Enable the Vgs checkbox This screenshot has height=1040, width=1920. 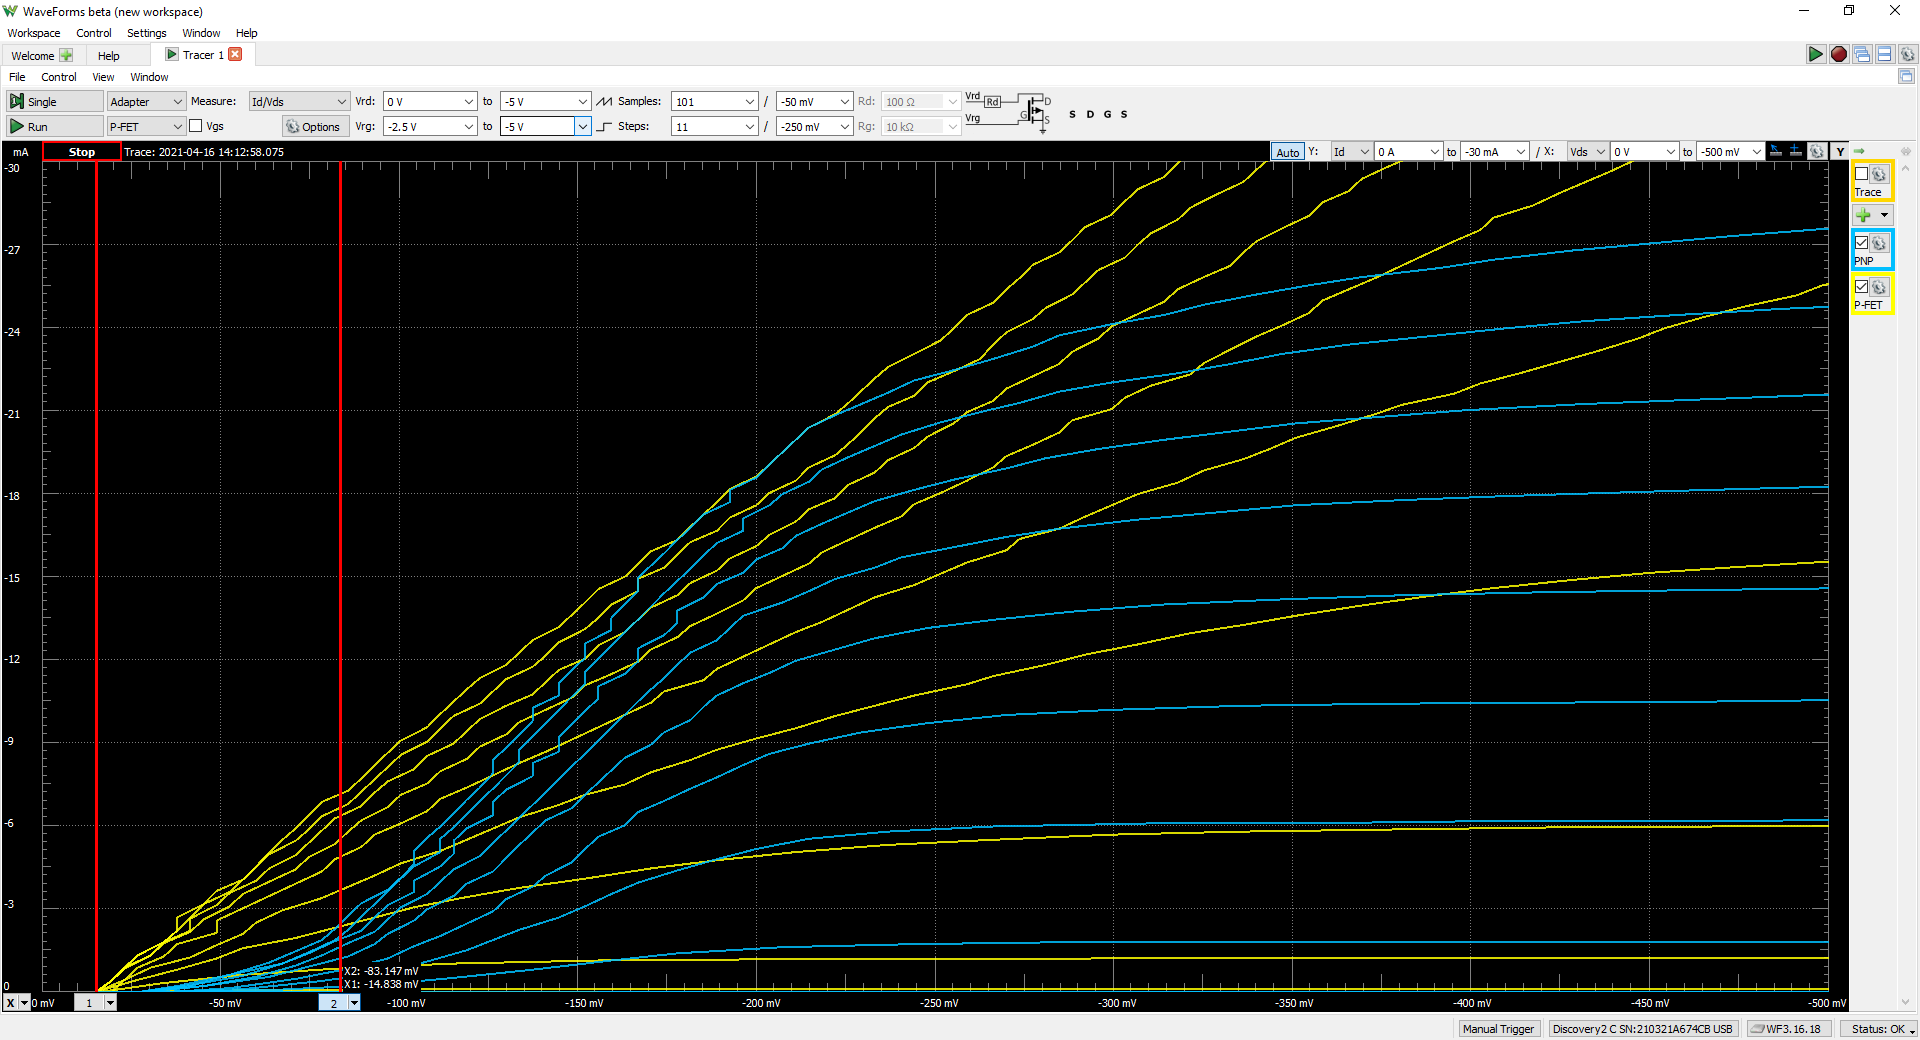pyautogui.click(x=196, y=126)
